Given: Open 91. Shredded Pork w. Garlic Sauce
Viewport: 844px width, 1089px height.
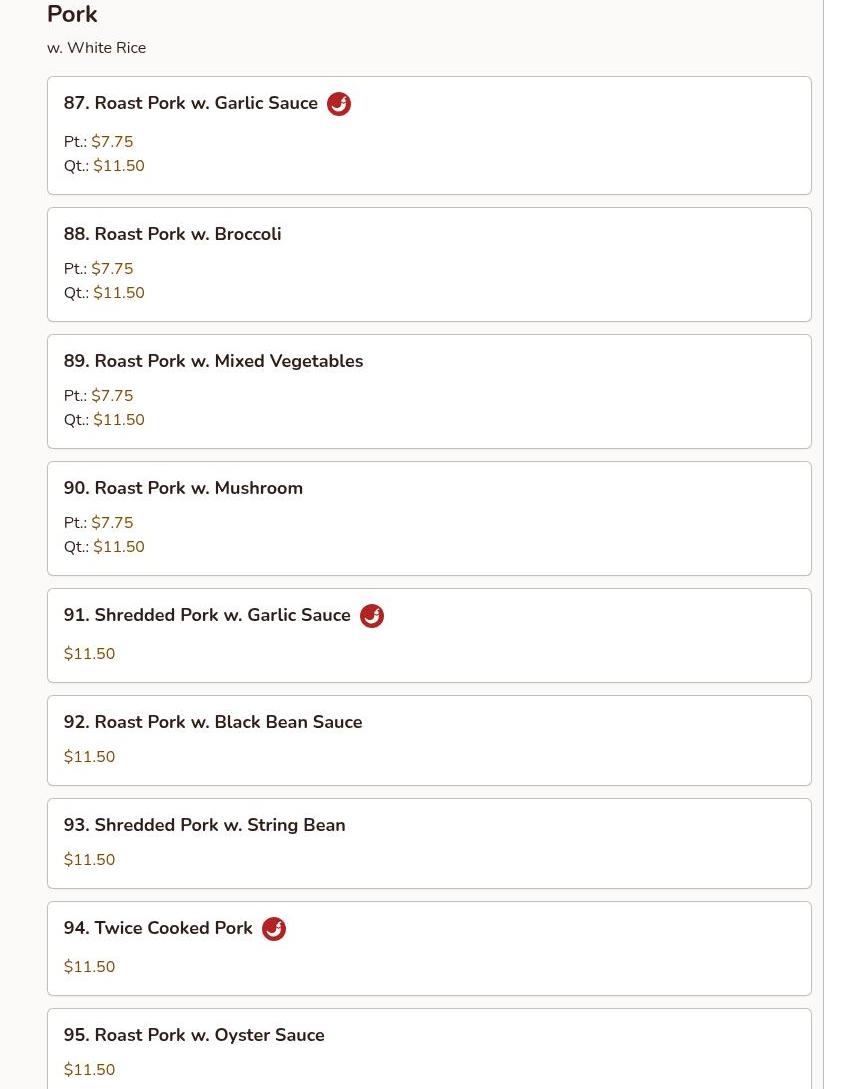Looking at the screenshot, I should (207, 615).
